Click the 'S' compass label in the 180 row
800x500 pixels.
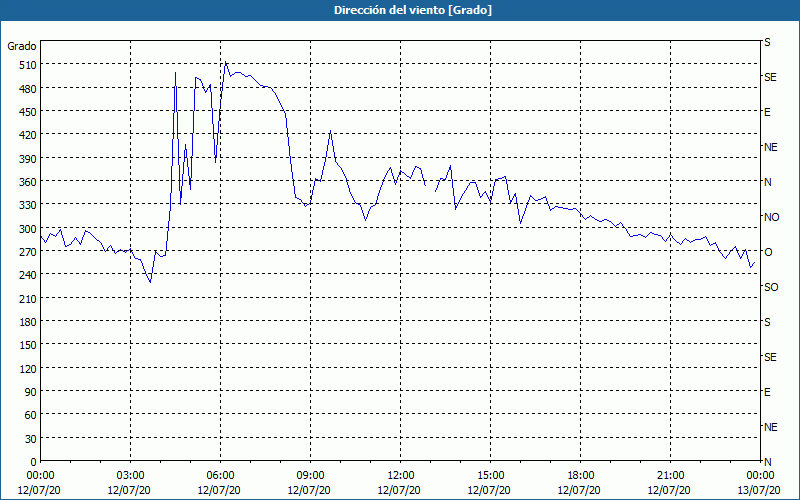tap(767, 322)
